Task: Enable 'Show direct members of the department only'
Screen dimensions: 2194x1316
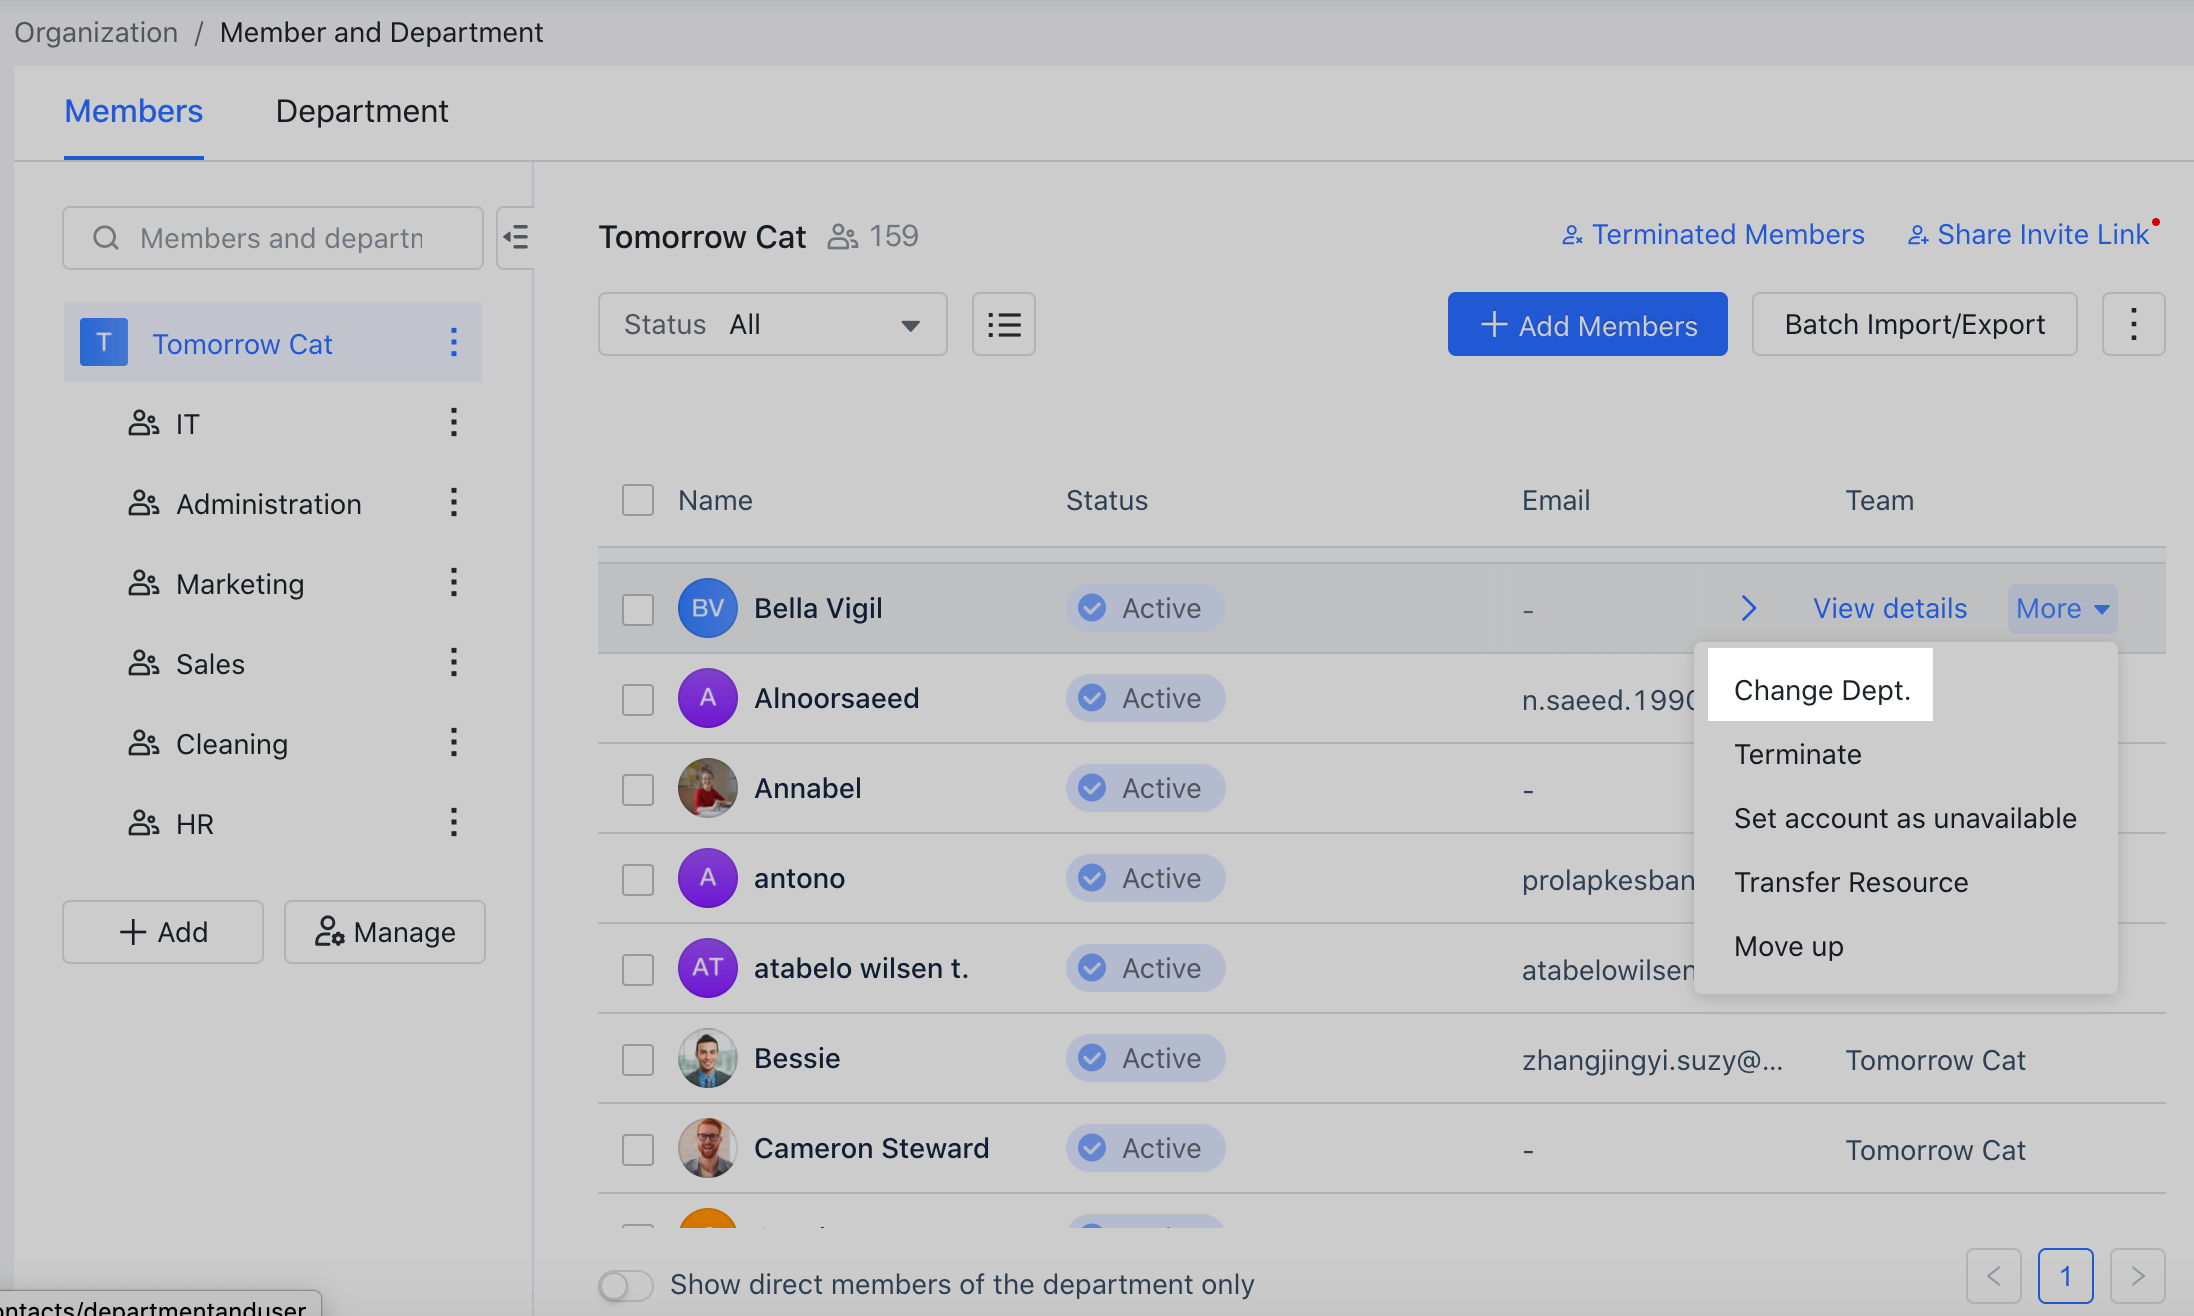Action: click(625, 1284)
